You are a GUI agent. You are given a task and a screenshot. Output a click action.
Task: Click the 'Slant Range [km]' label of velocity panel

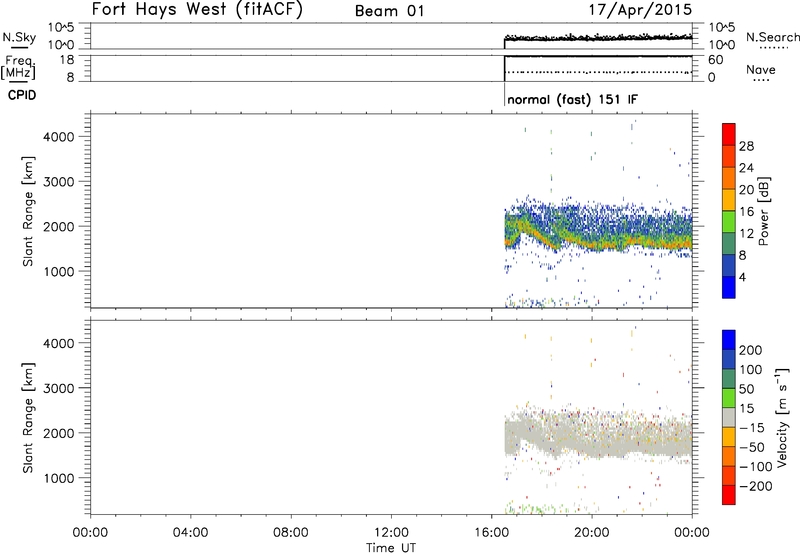tap(28, 418)
